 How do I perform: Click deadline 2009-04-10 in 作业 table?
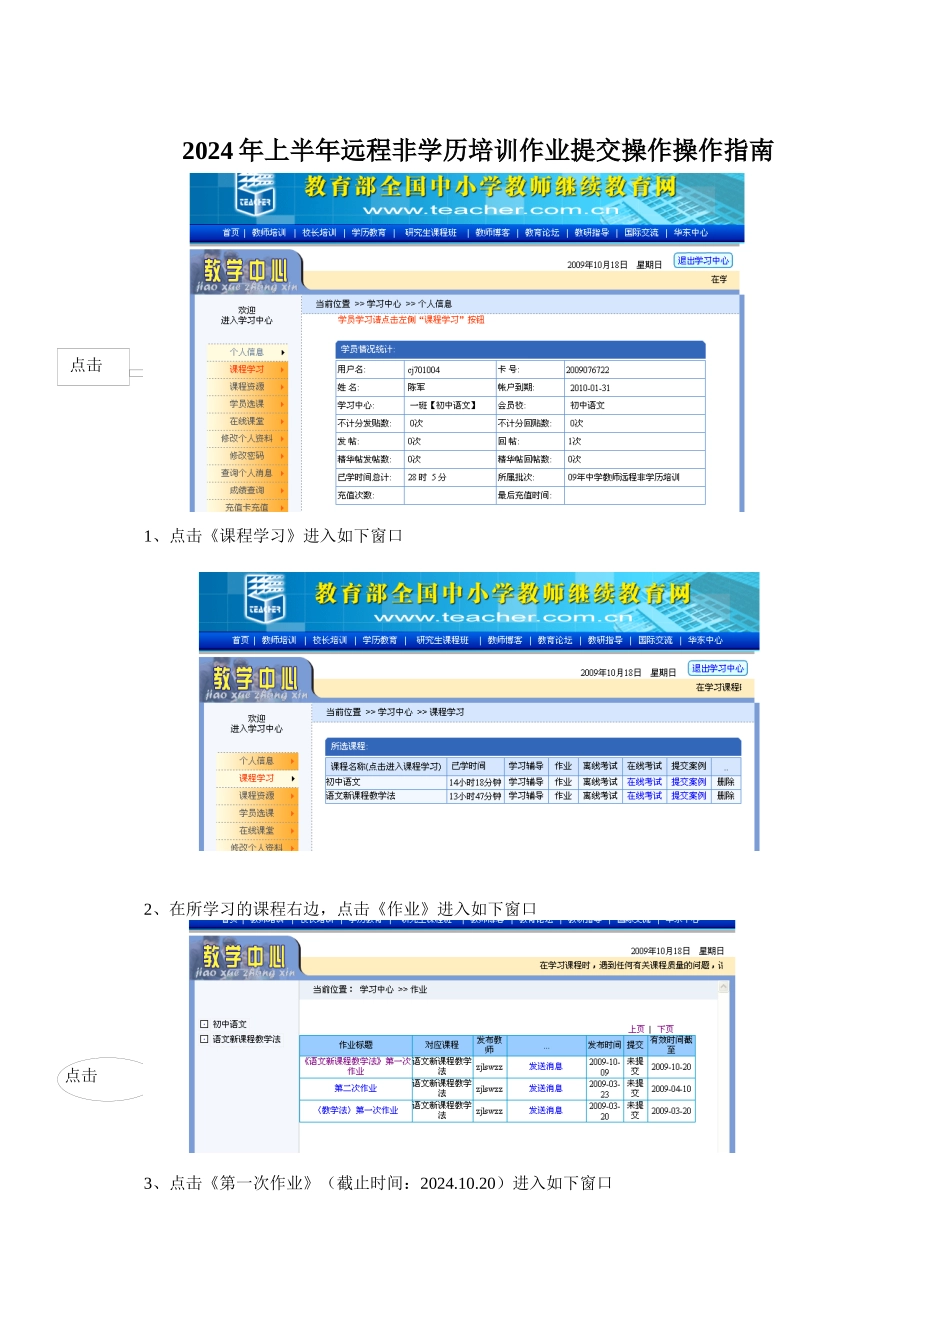pos(671,1089)
